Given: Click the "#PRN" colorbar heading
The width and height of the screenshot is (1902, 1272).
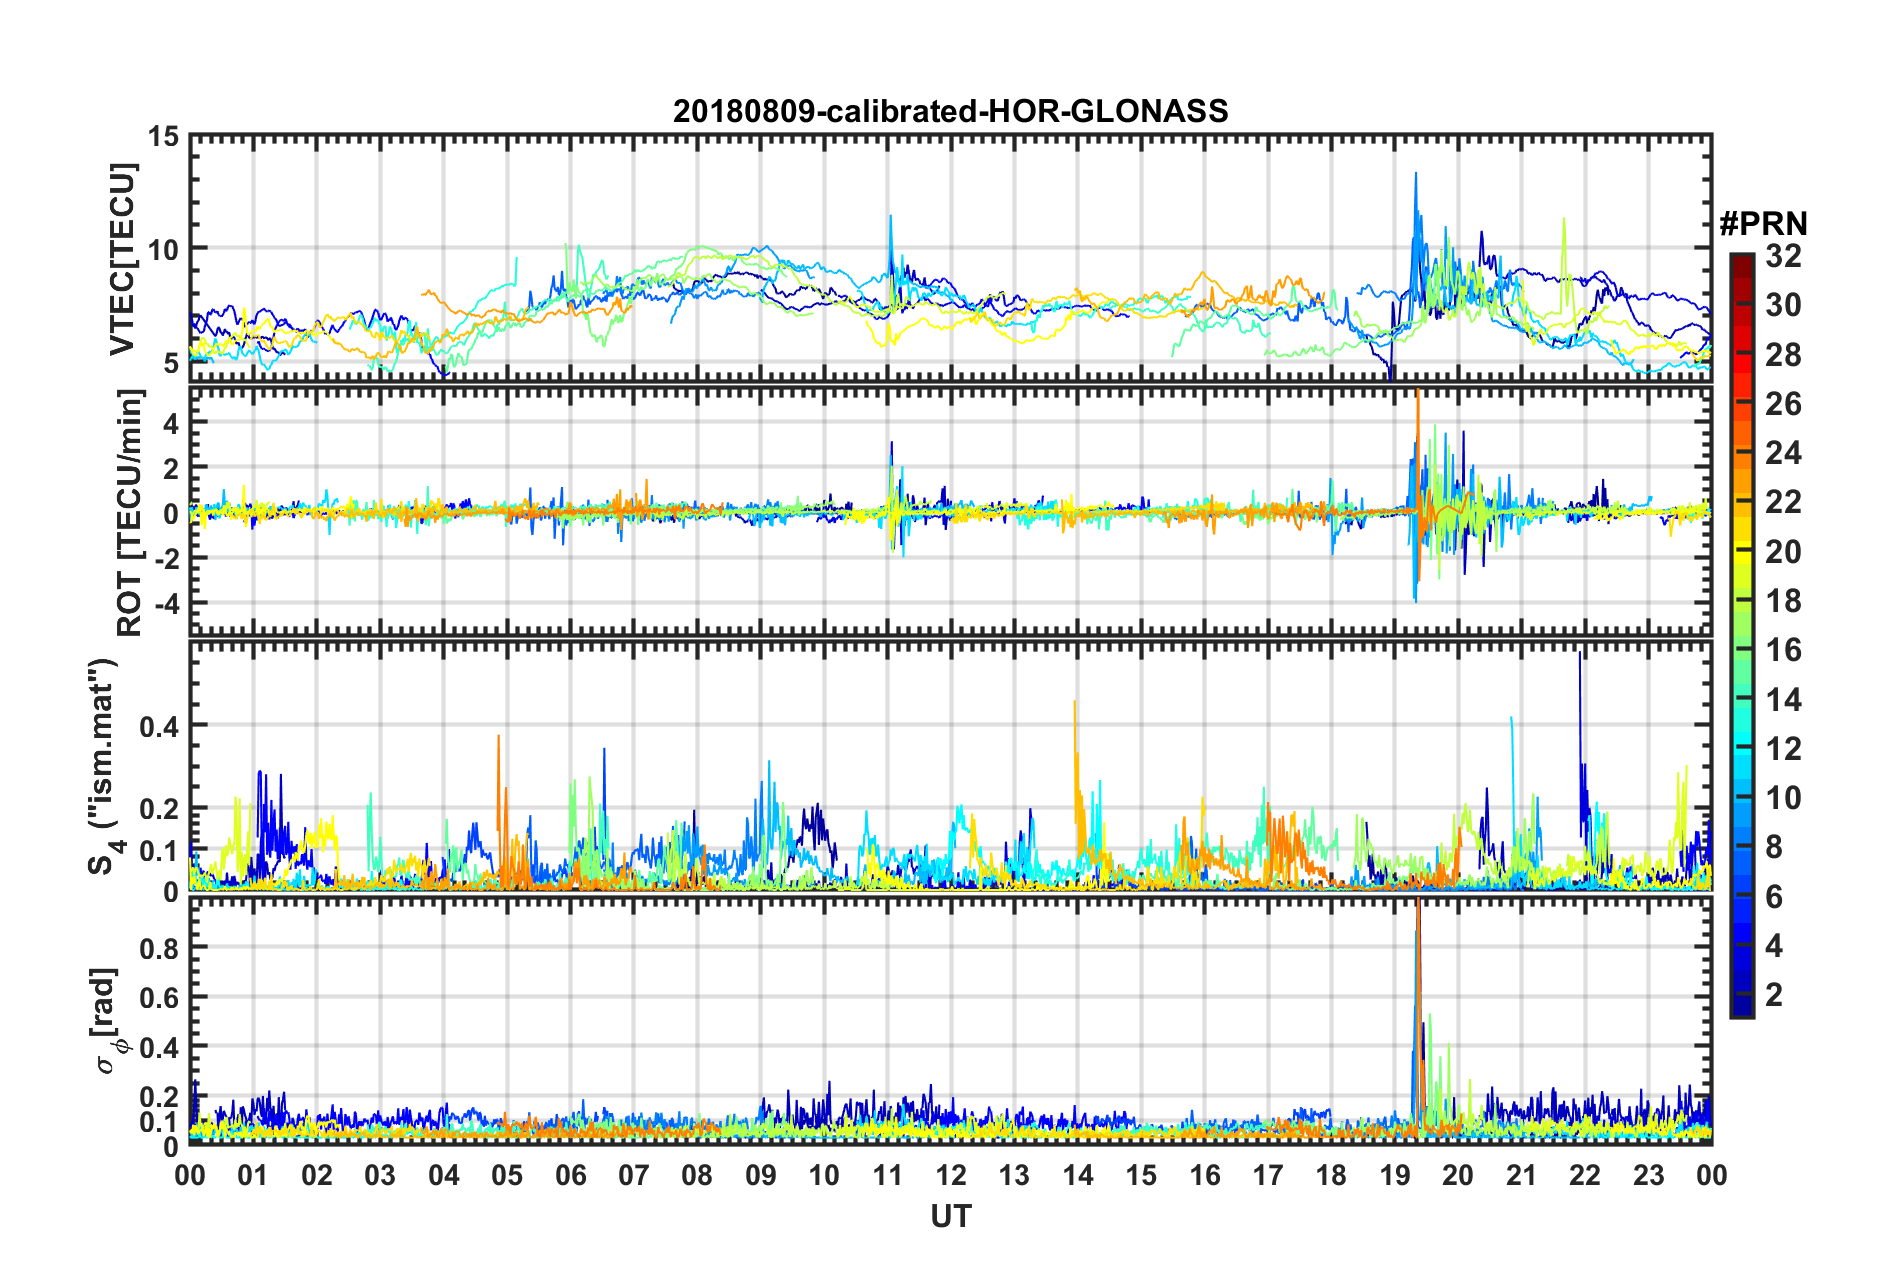Looking at the screenshot, I should tap(1763, 224).
